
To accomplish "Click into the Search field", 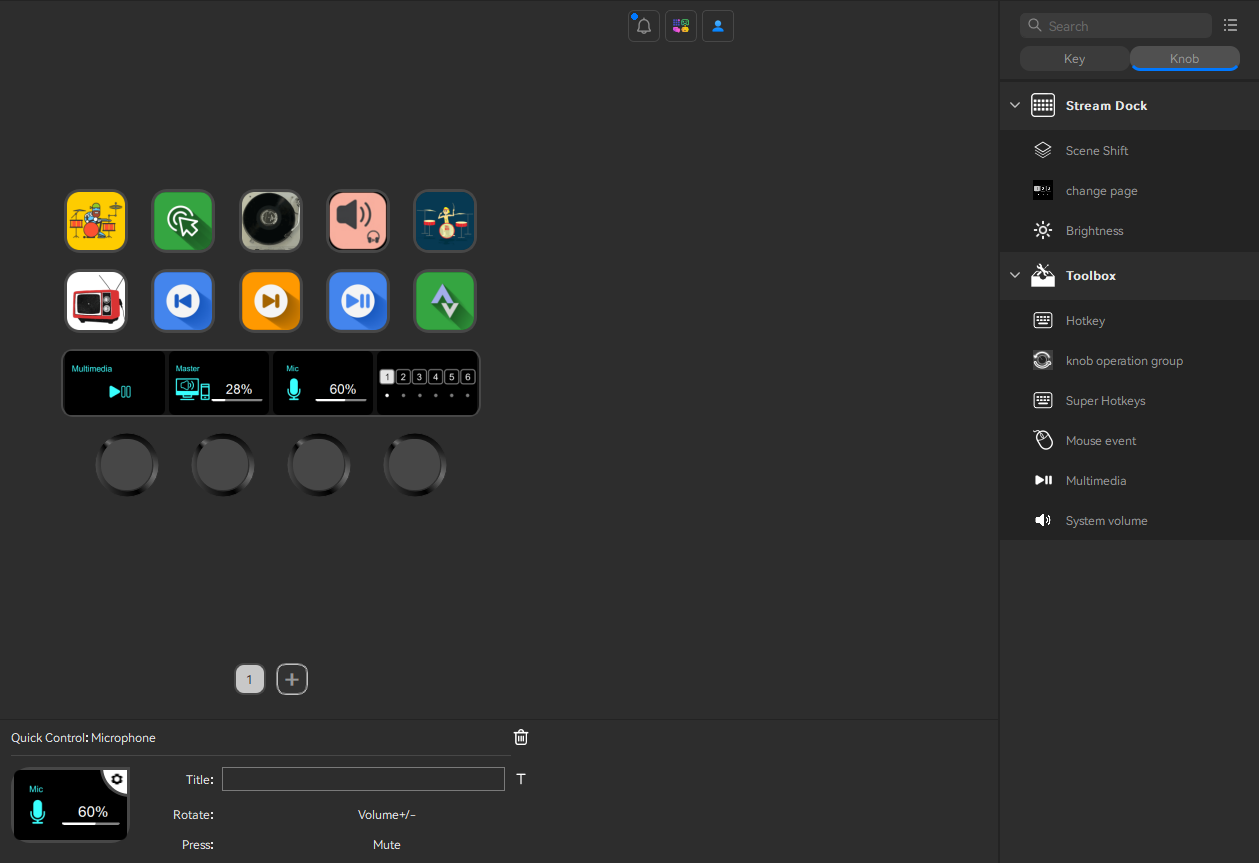I will click(1116, 26).
